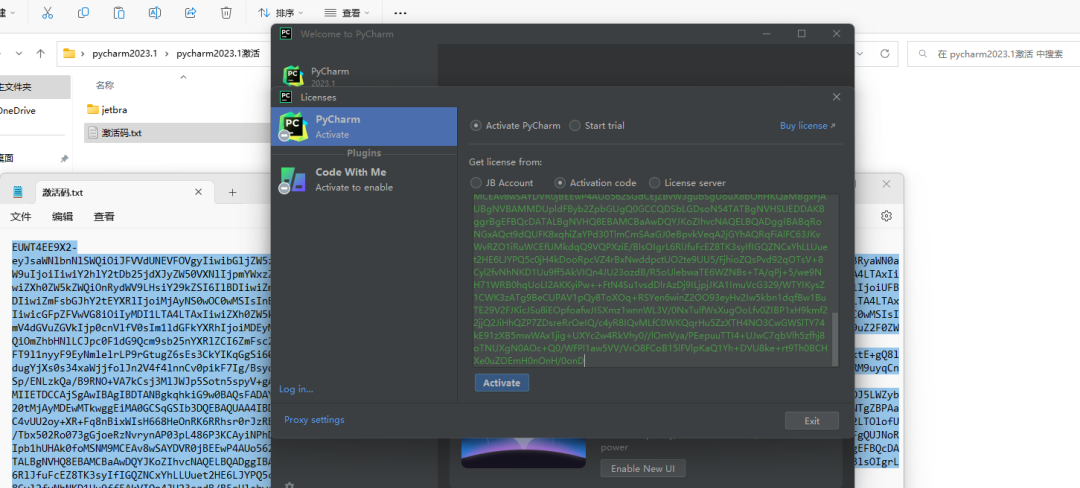1080x488 pixels.
Task: Minimize the Welcome to PyCharm window
Action: tap(767, 34)
